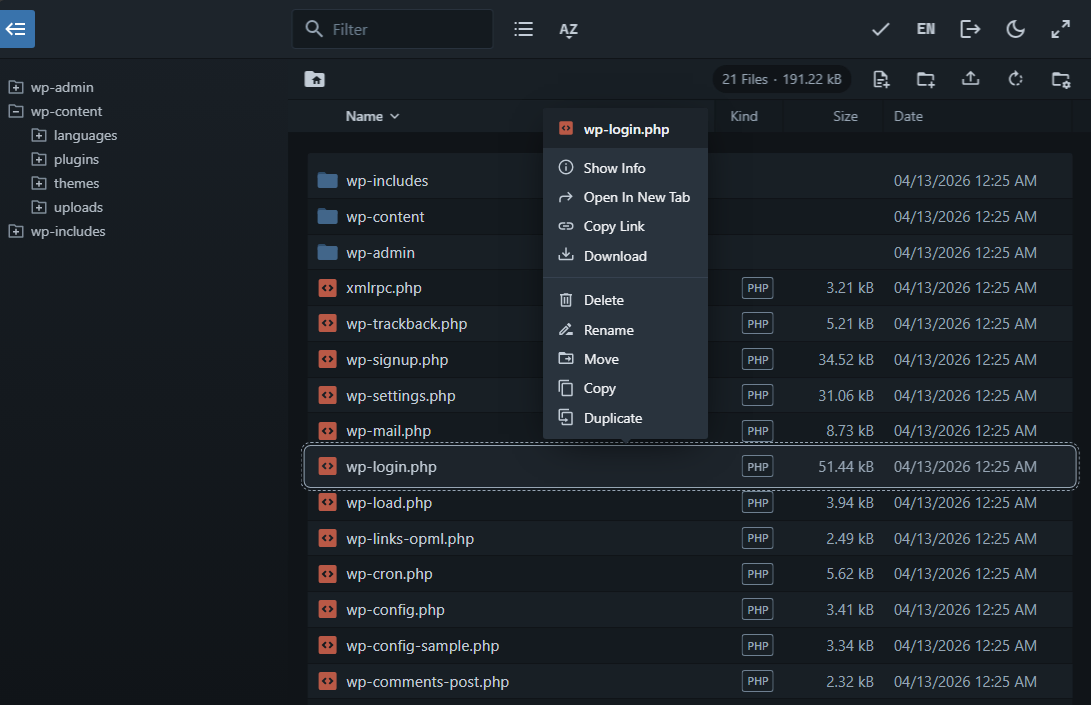Expand the languages tree node
1091x705 pixels.
(x=39, y=135)
